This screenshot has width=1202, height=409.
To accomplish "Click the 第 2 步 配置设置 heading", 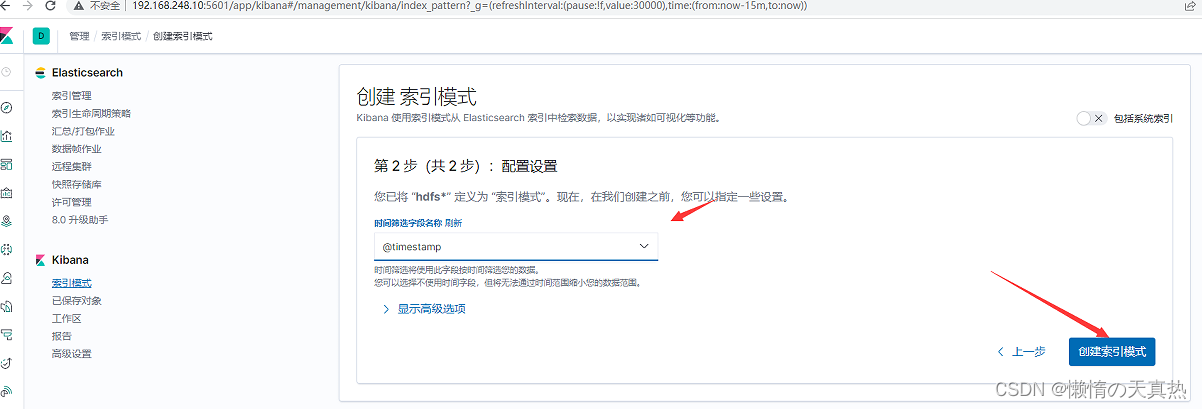I will [x=465, y=166].
